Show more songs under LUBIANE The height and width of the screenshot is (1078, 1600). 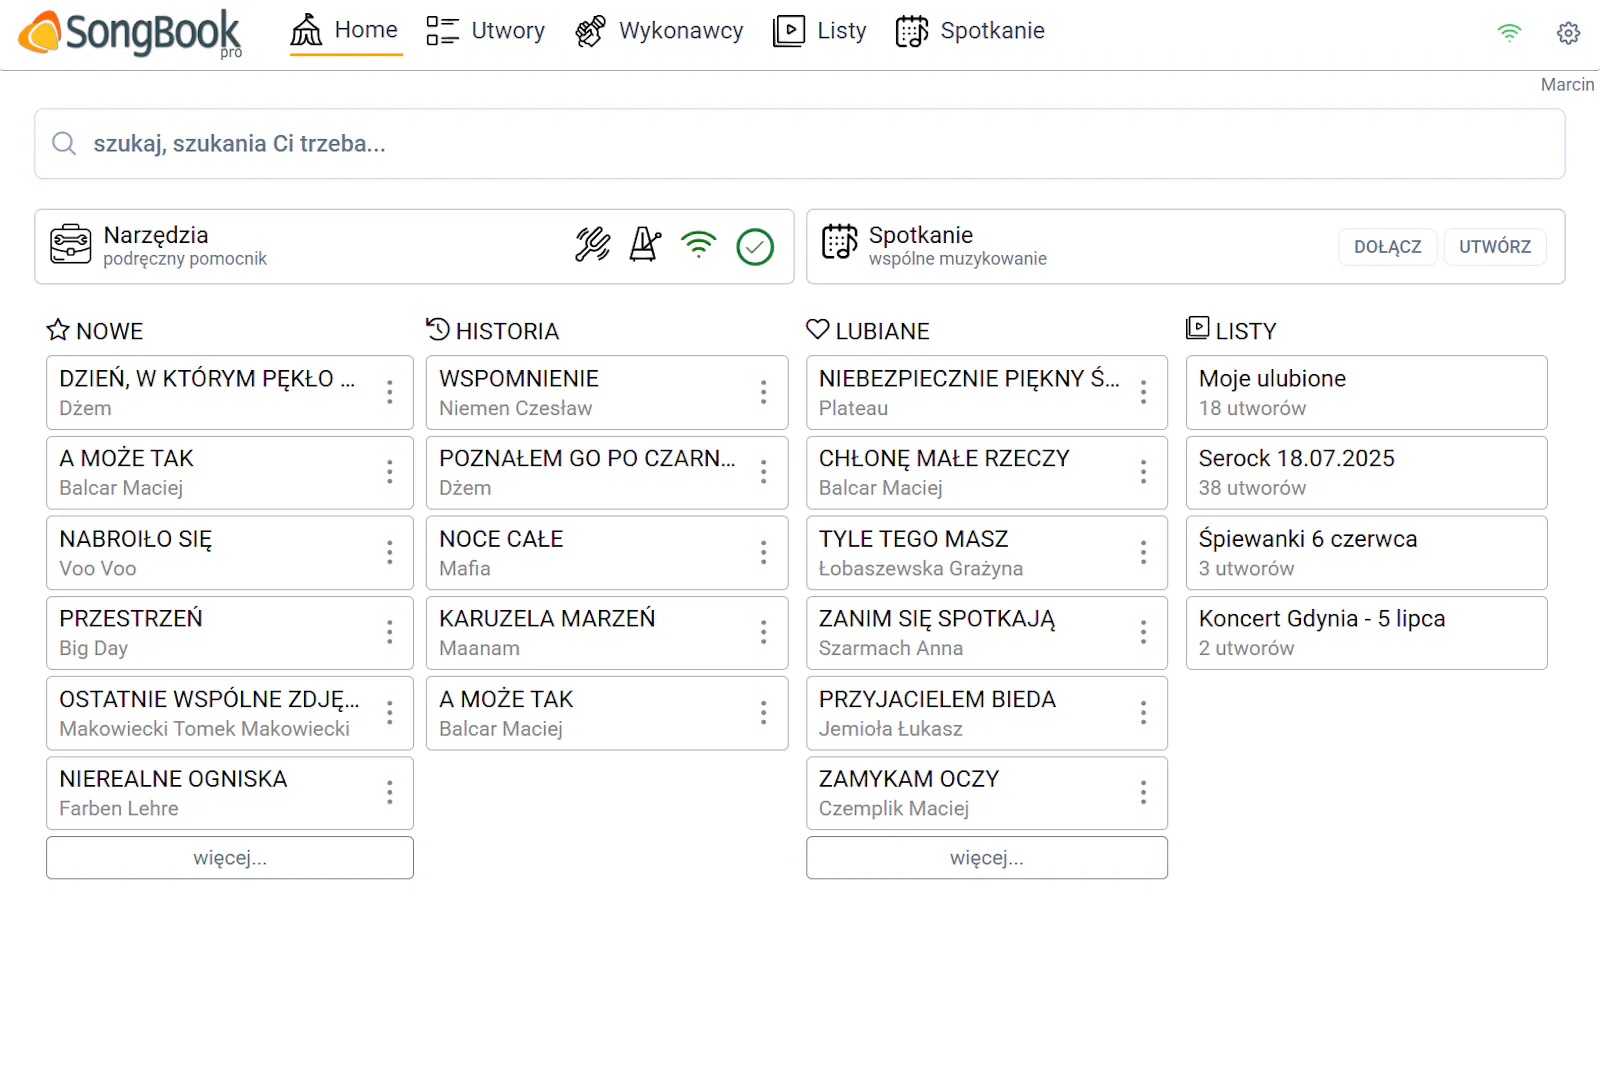(987, 858)
